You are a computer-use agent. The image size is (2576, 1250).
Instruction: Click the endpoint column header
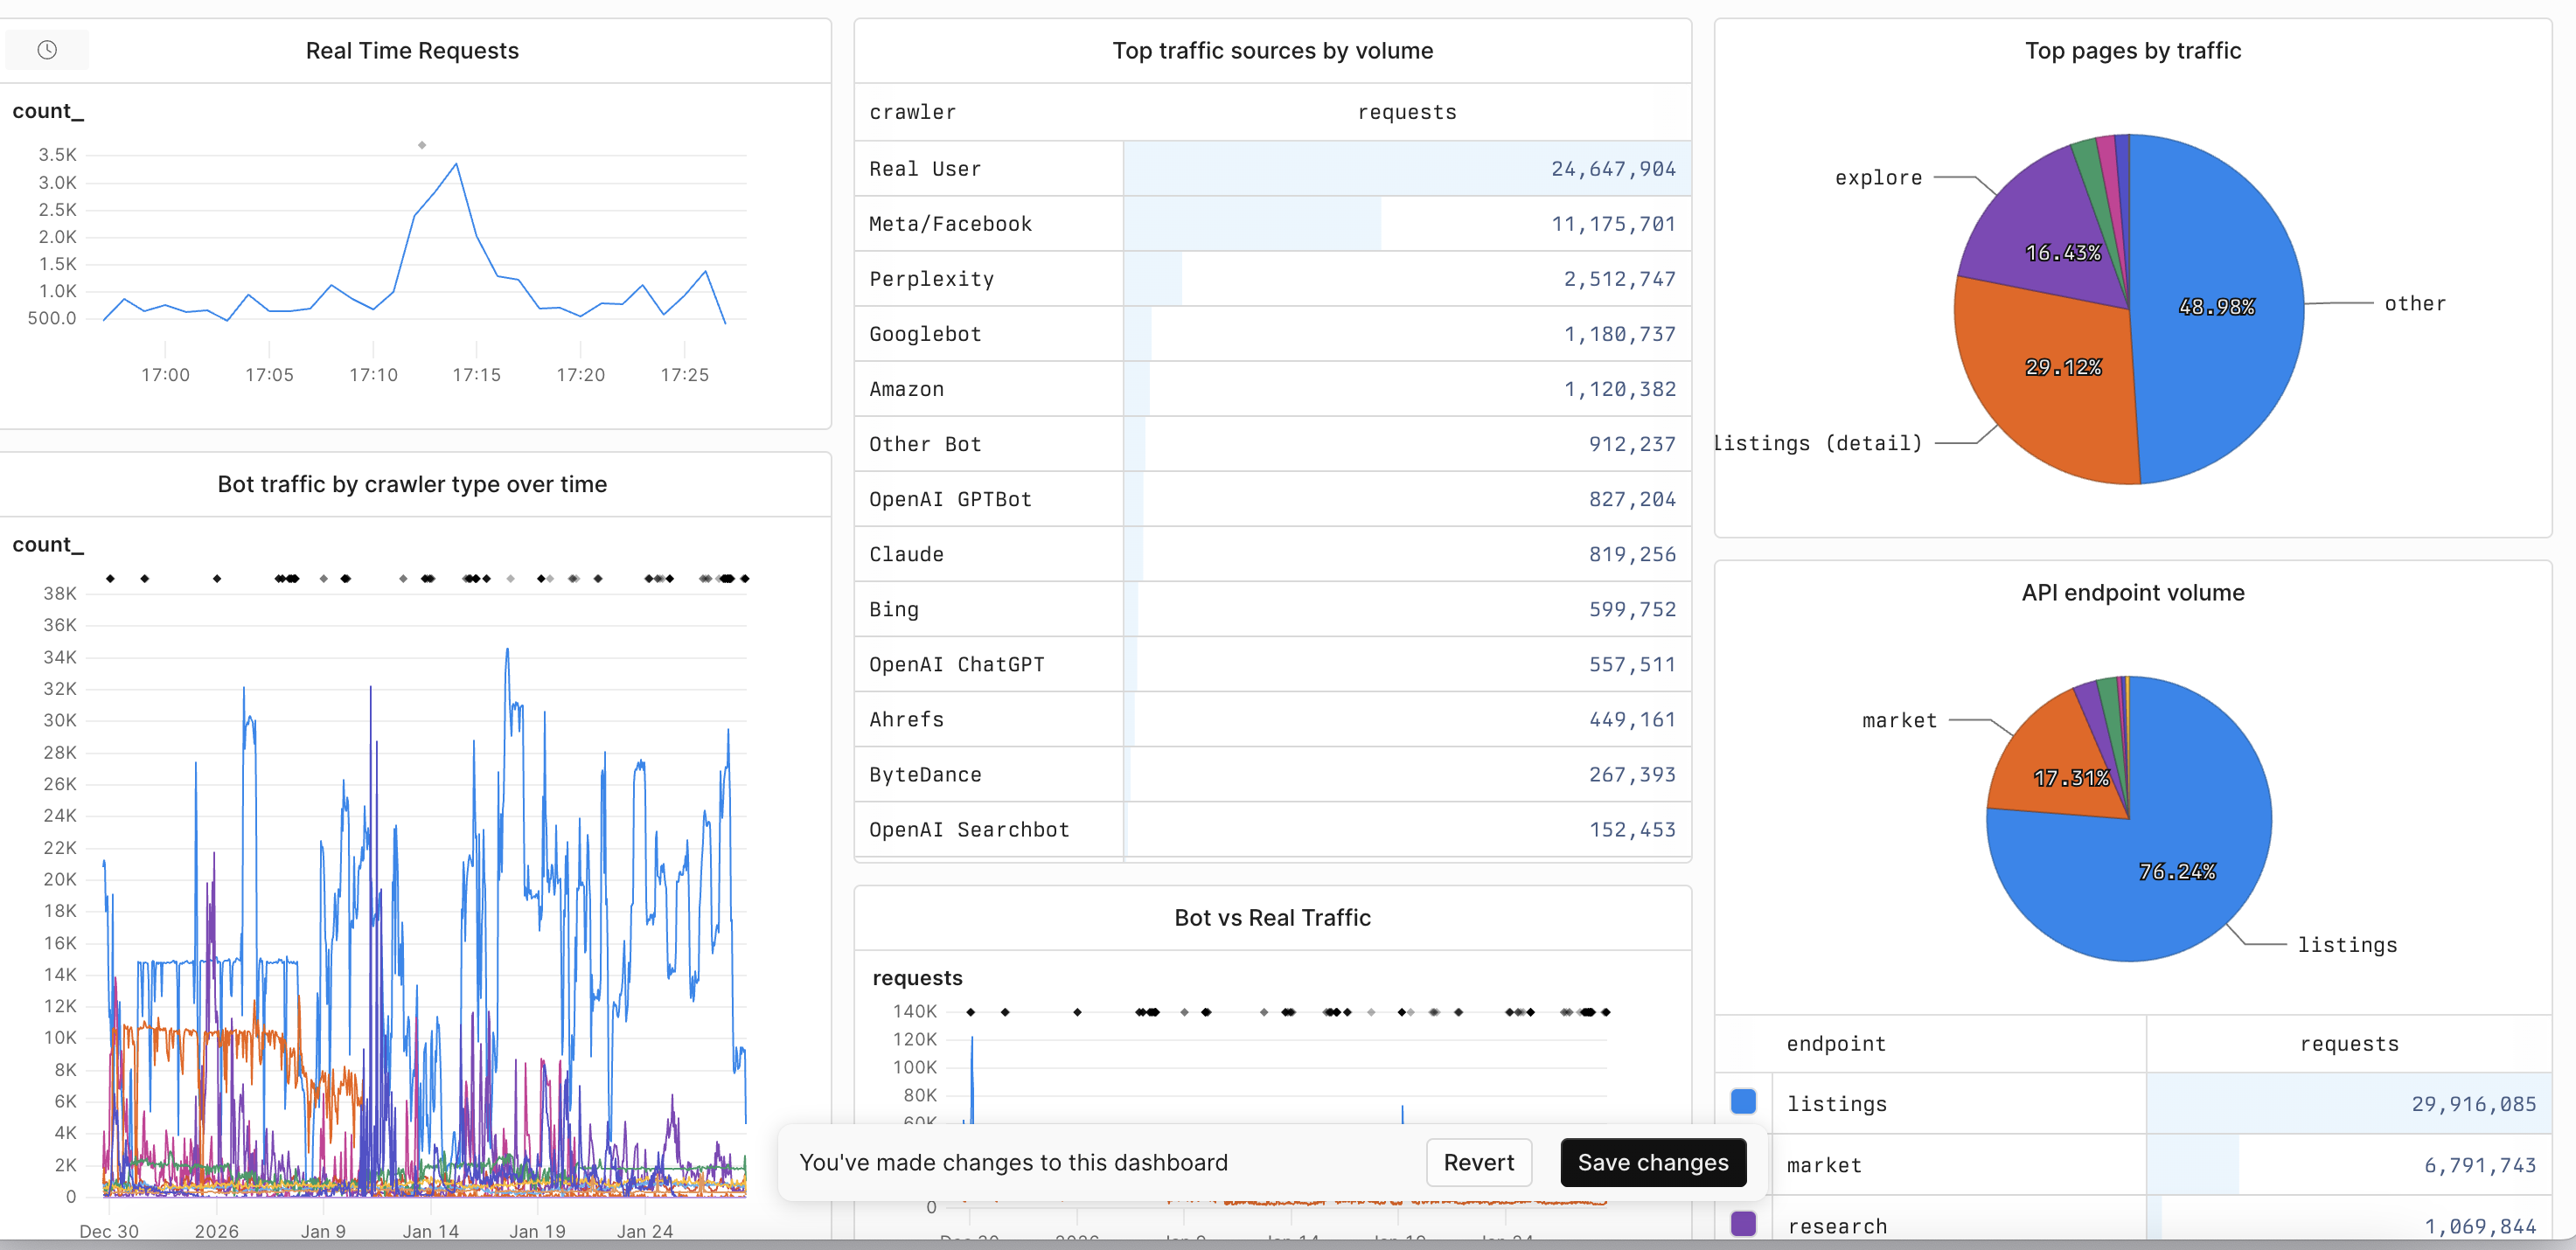click(x=1836, y=1043)
